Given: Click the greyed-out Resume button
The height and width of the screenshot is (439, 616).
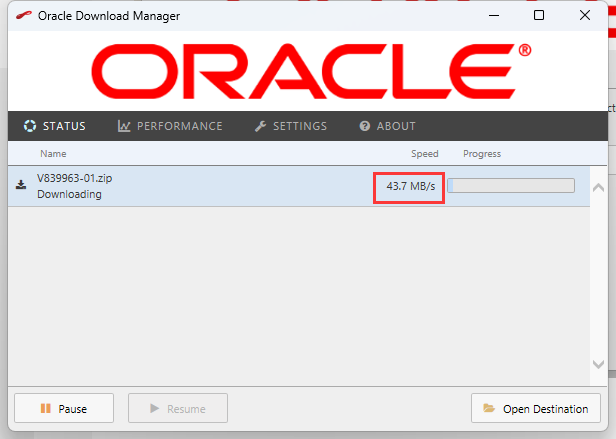Looking at the screenshot, I should click(x=178, y=408).
